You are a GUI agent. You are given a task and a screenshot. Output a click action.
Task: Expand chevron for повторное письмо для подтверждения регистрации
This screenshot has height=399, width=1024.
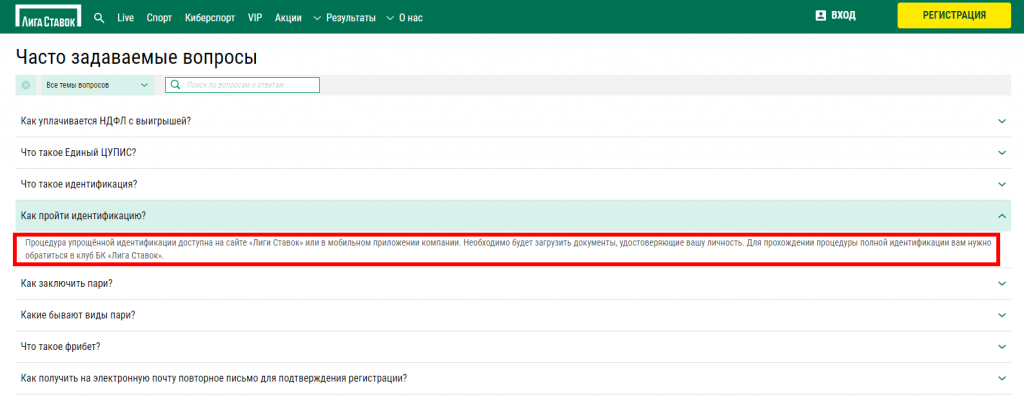[x=1002, y=378]
